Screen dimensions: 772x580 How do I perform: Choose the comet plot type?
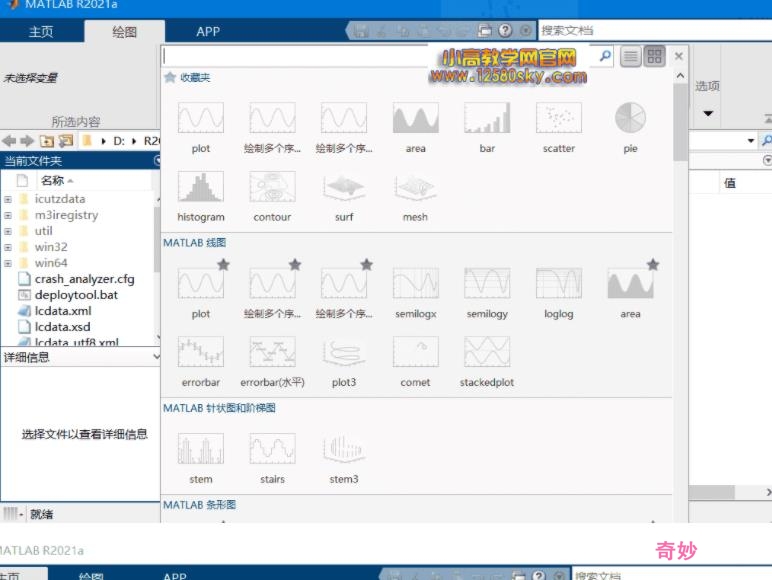(416, 361)
